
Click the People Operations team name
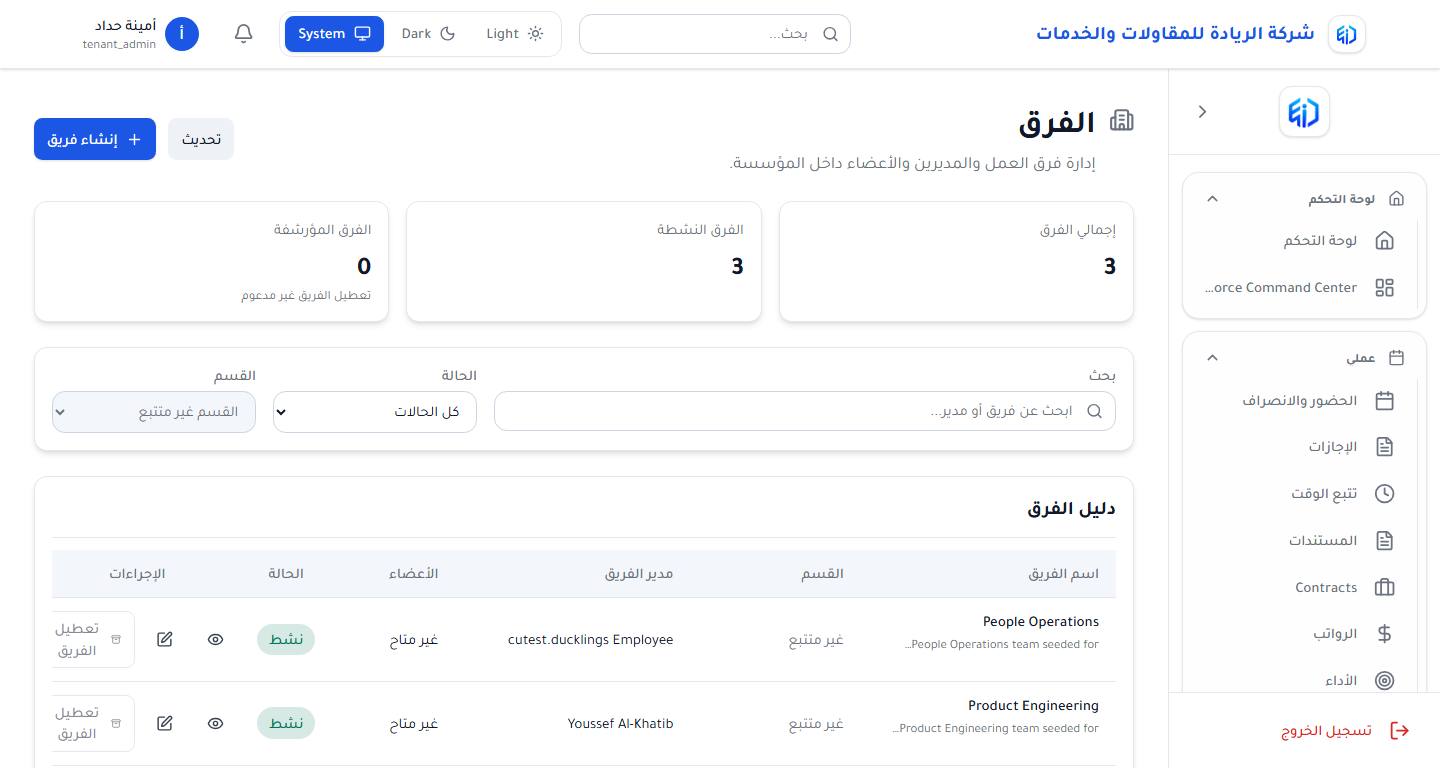coord(1041,622)
